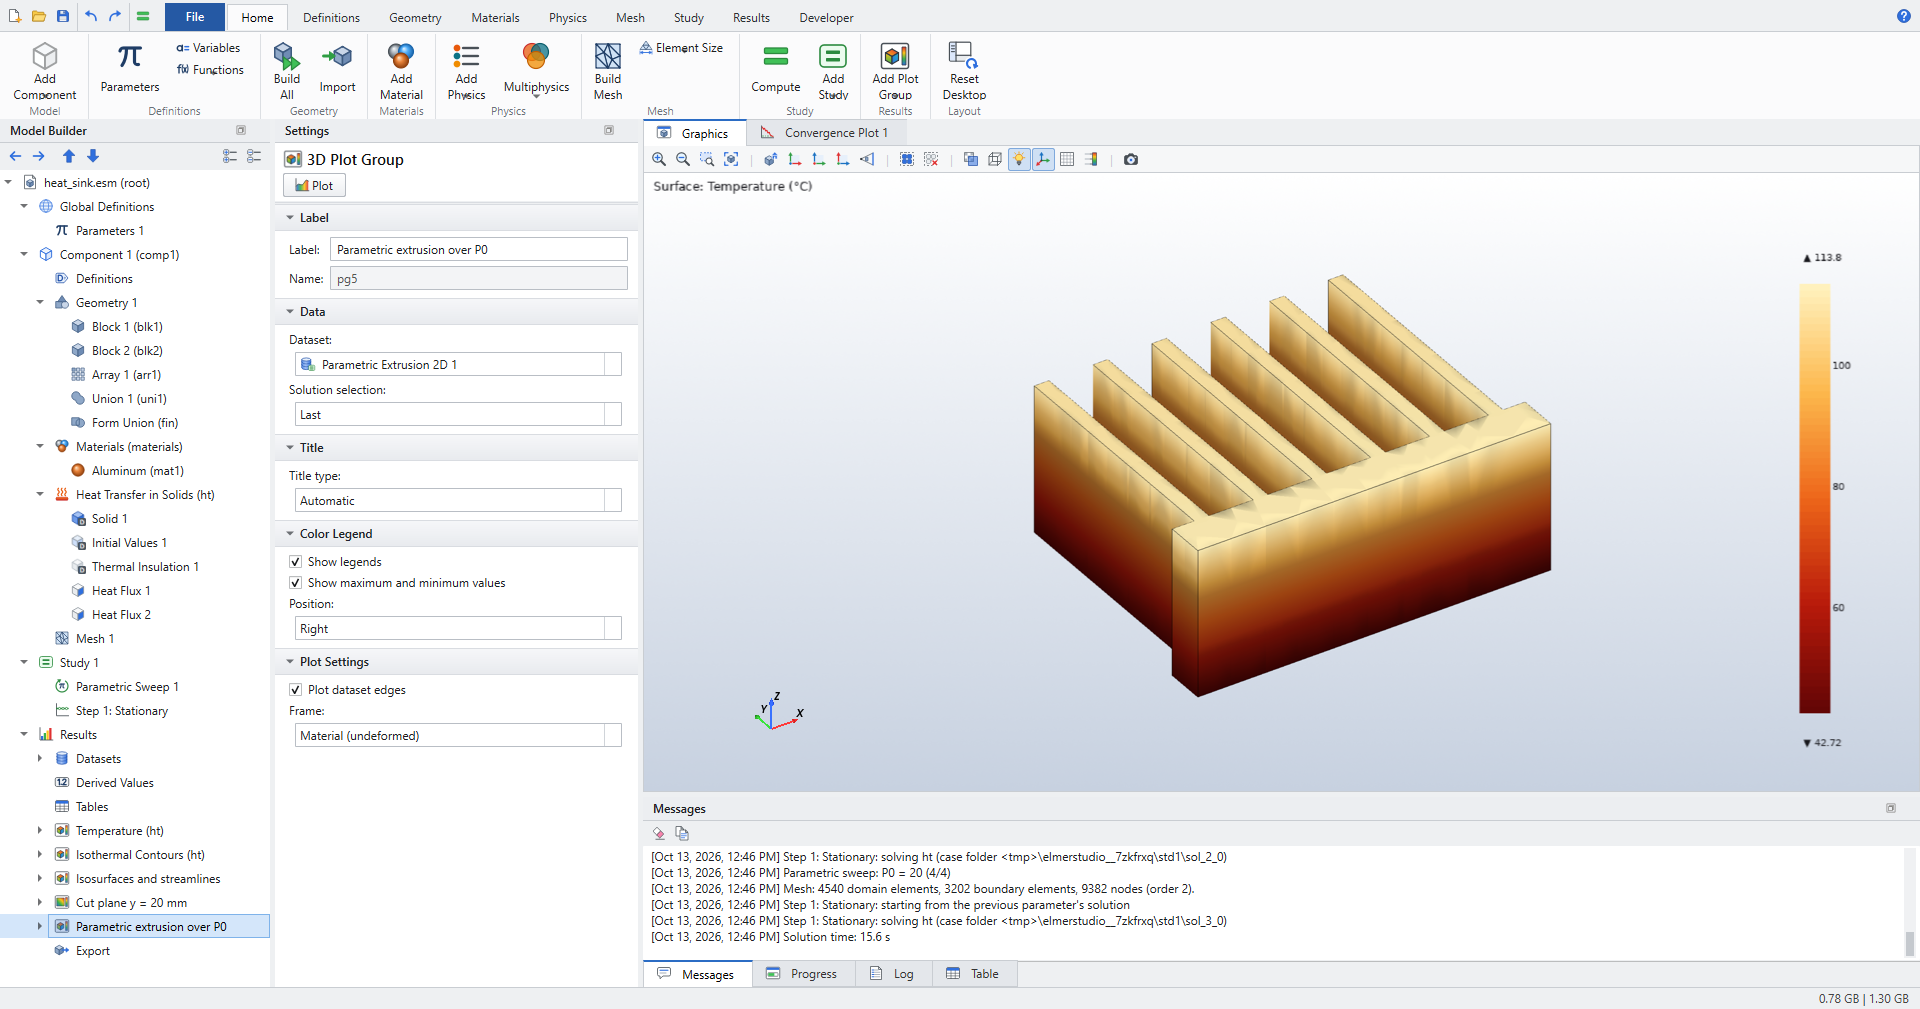
Task: Click Reset Desktop layout icon
Action: click(964, 71)
